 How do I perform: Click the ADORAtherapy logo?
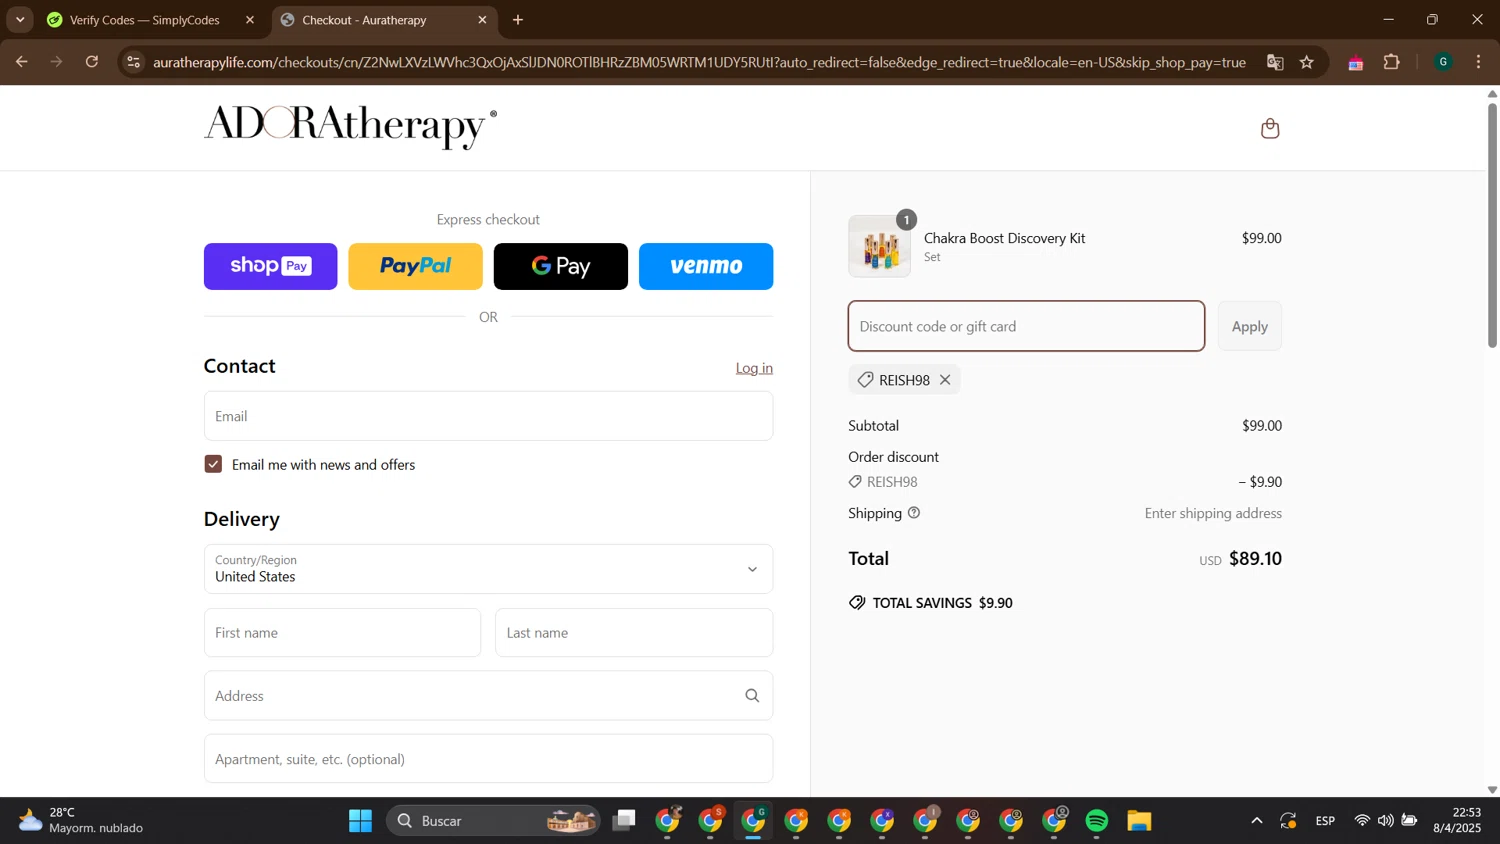pos(350,126)
